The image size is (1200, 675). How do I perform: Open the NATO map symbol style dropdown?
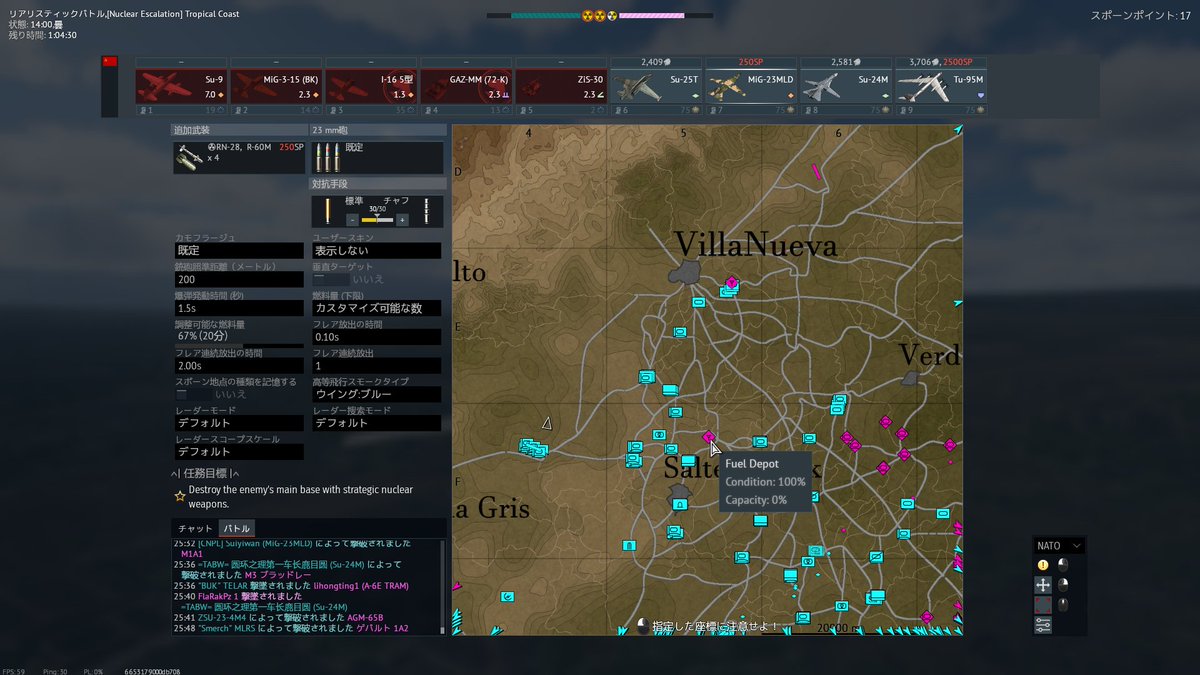tap(1060, 546)
